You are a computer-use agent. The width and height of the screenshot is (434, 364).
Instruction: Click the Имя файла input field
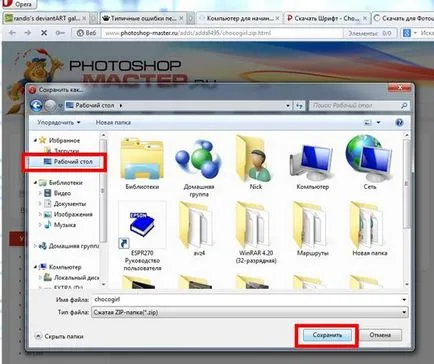[x=249, y=299]
